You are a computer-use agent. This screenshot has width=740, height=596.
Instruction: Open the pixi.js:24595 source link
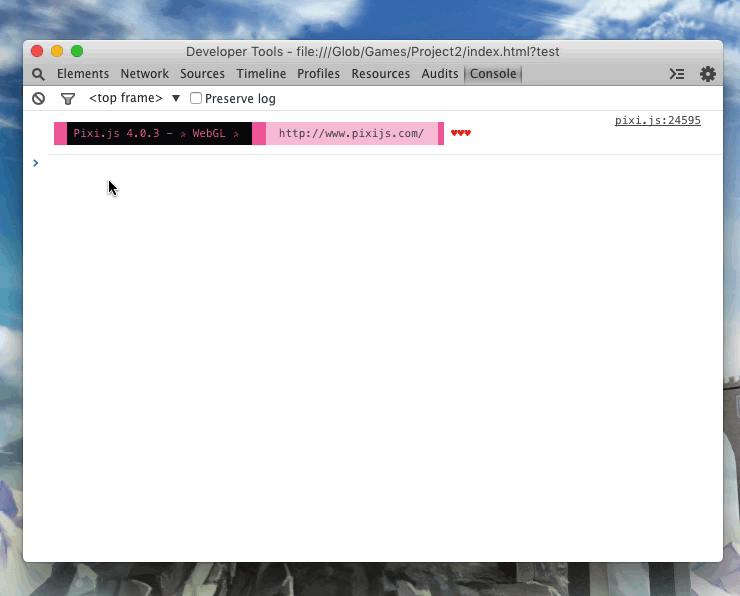(657, 120)
